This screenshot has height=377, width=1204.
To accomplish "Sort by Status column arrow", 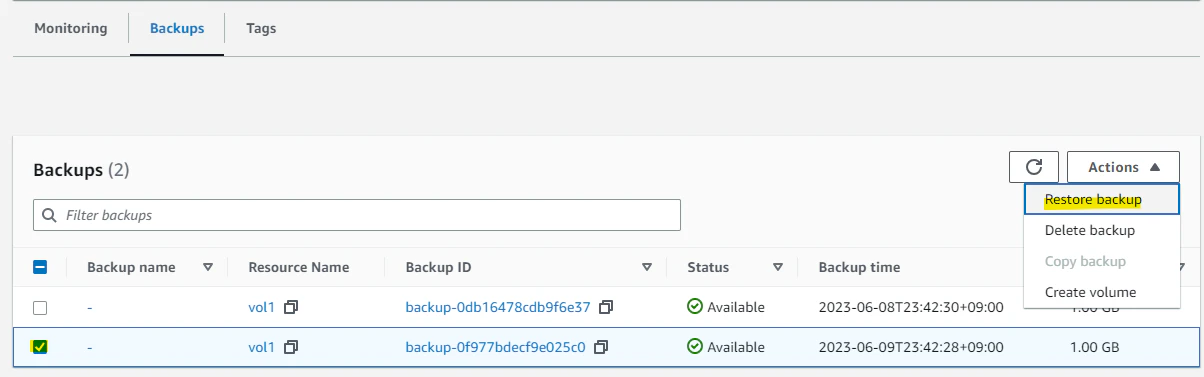I will [x=777, y=267].
